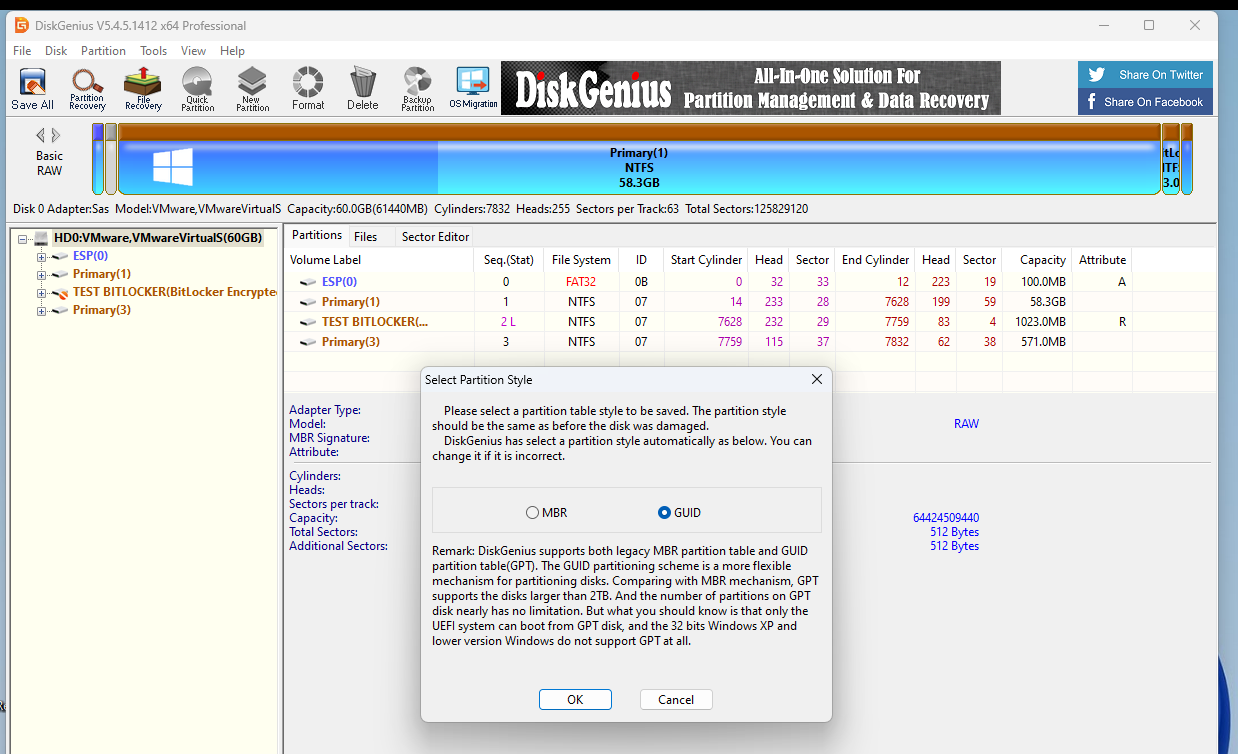
Task: Create a New Partition from the toolbar
Action: click(x=252, y=89)
